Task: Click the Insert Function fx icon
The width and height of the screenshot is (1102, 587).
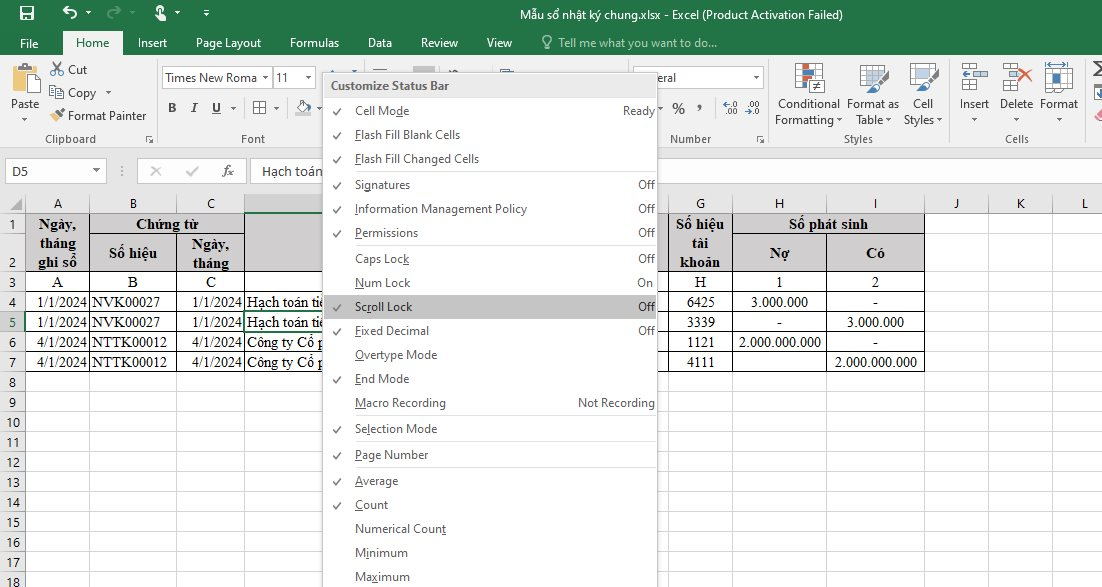Action: [x=227, y=171]
